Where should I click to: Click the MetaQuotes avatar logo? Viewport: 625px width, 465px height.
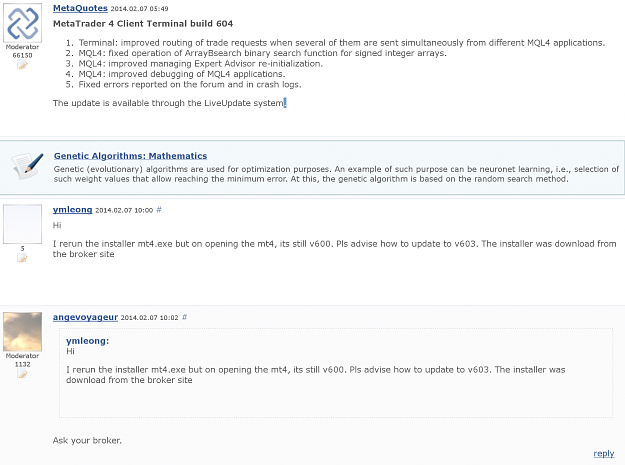tap(22, 23)
